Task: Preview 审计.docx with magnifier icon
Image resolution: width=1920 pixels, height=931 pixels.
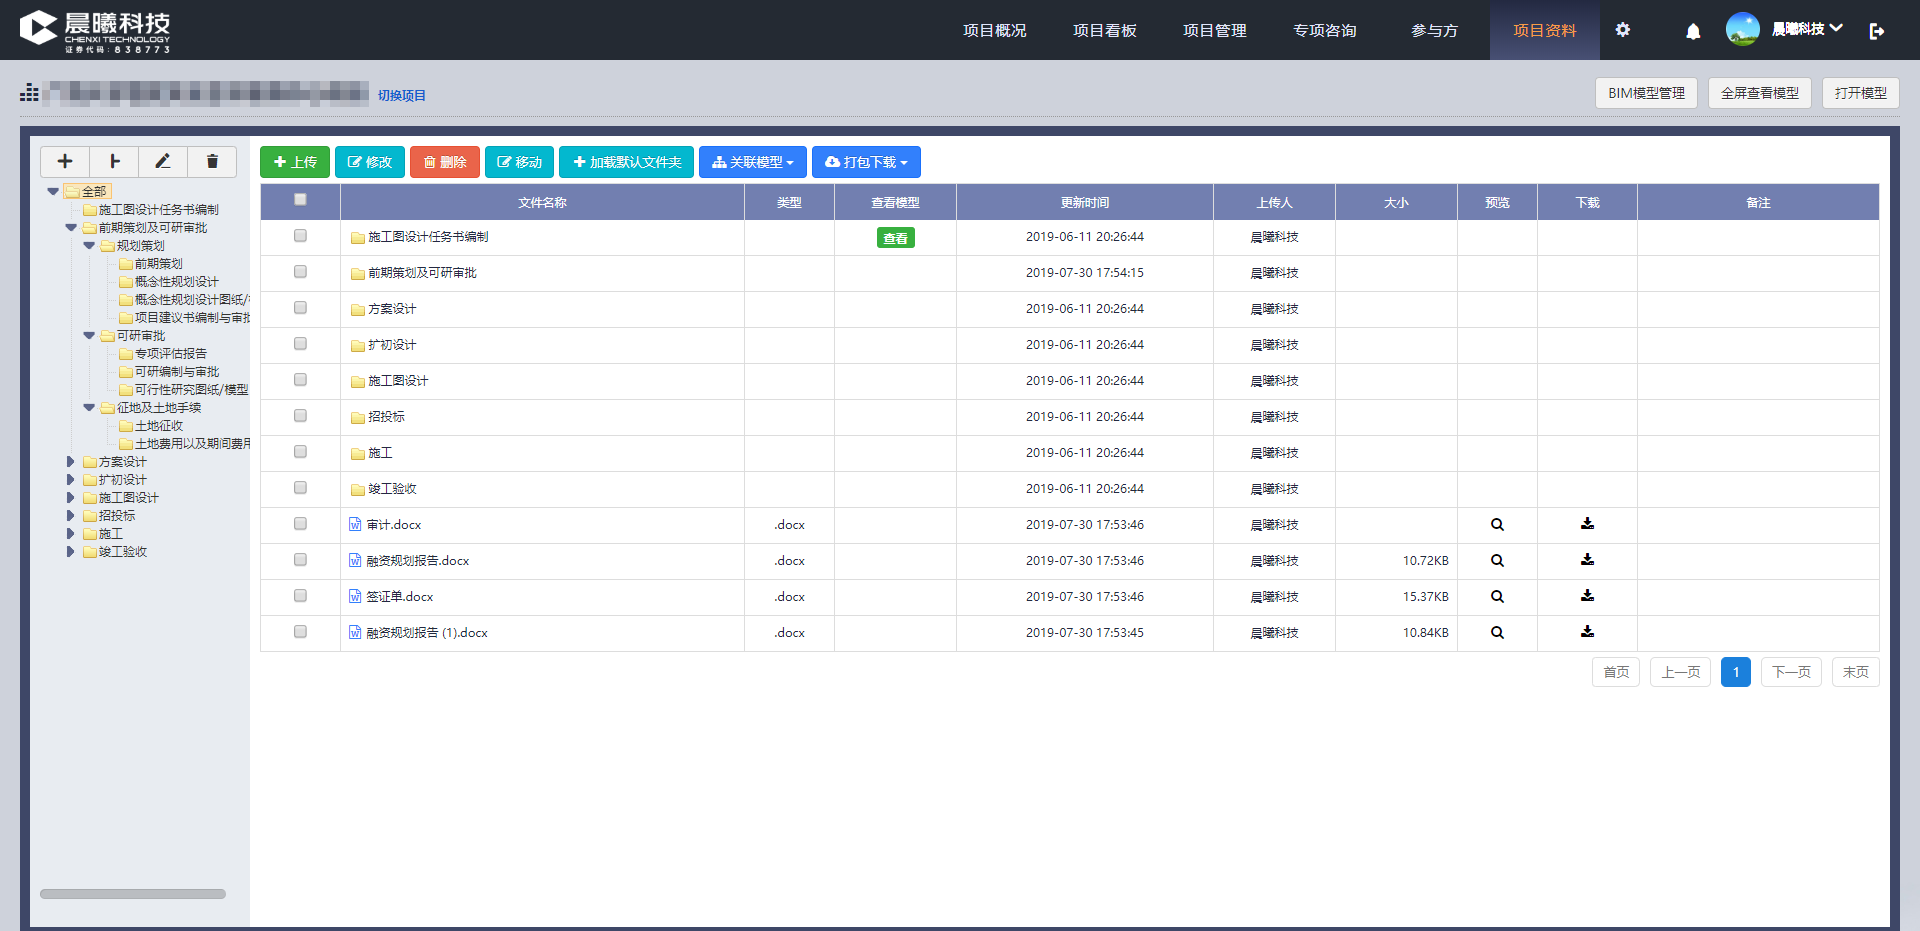Action: coord(1497,524)
